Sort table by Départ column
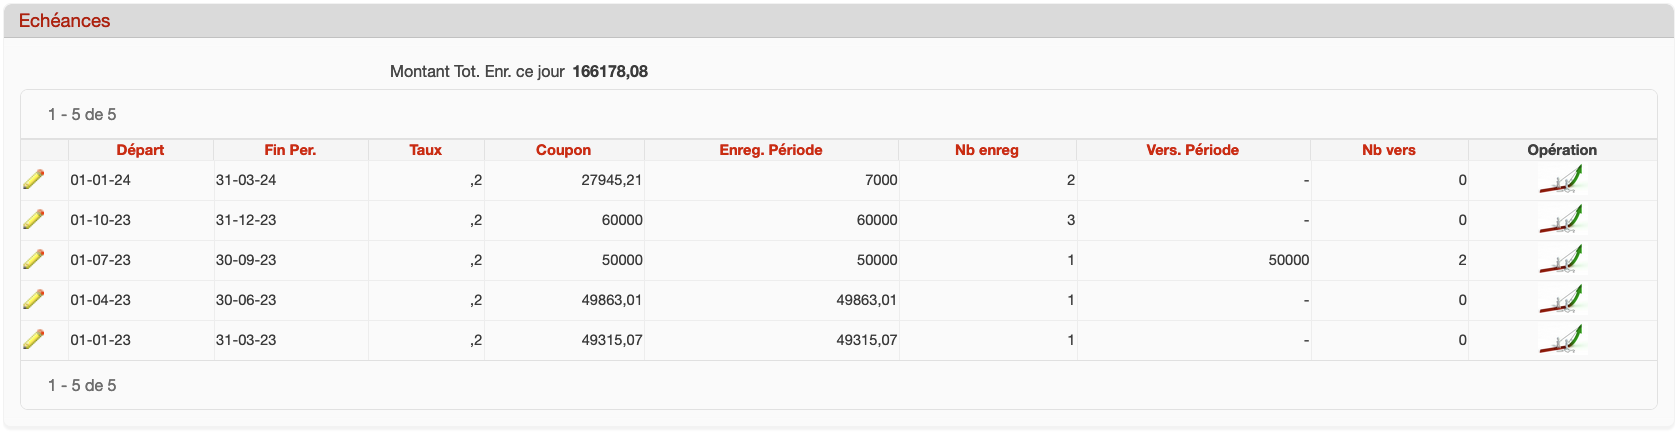 pos(140,150)
